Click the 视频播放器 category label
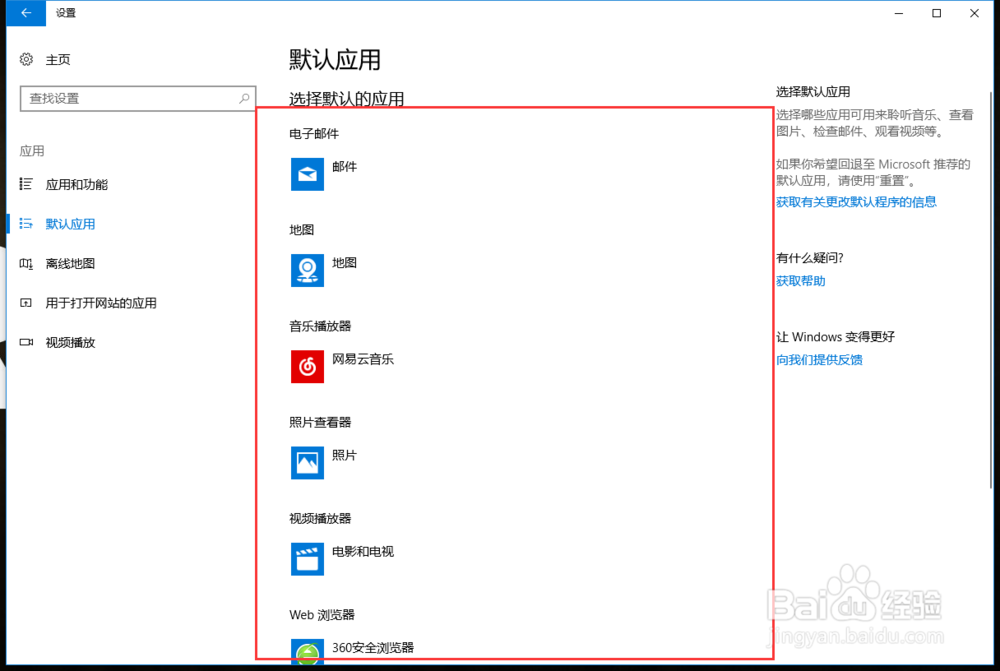Viewport: 1000px width, 671px height. 320,519
